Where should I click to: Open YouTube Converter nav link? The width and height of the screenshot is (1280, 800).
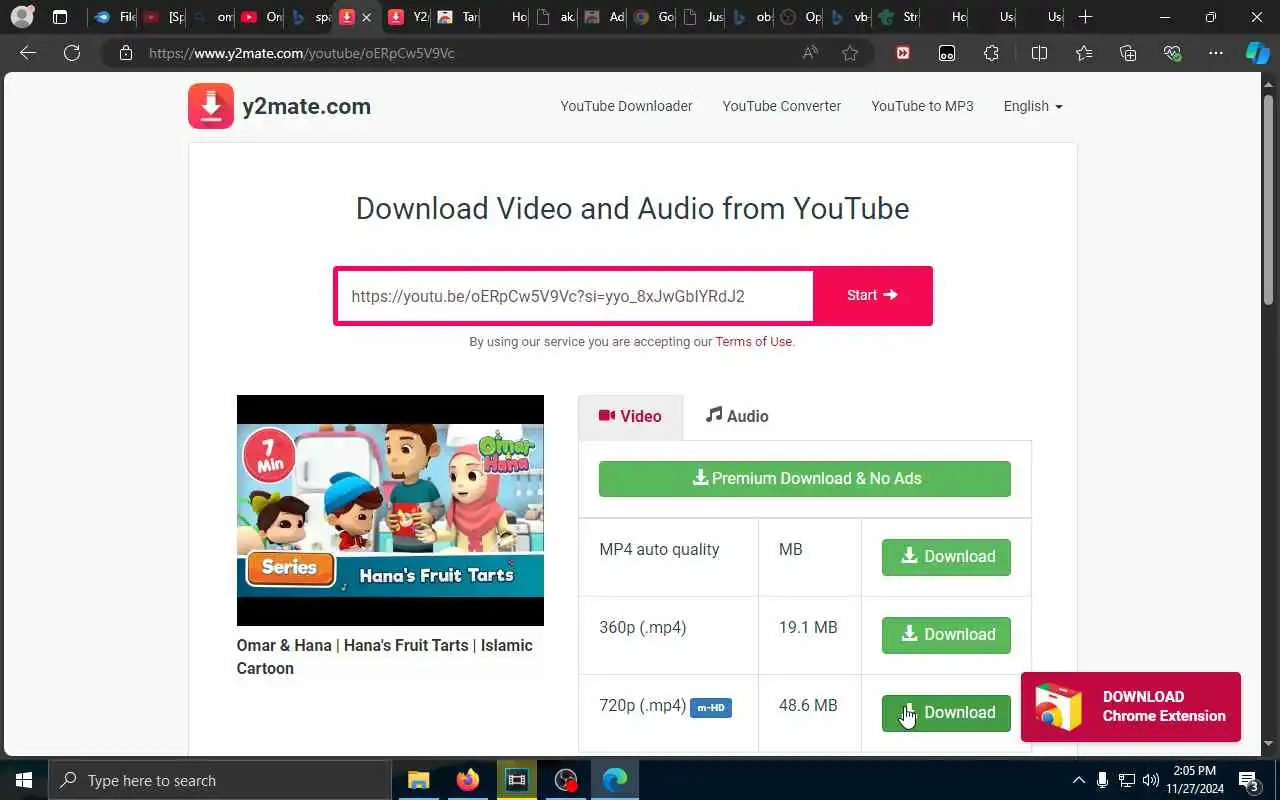[782, 106]
